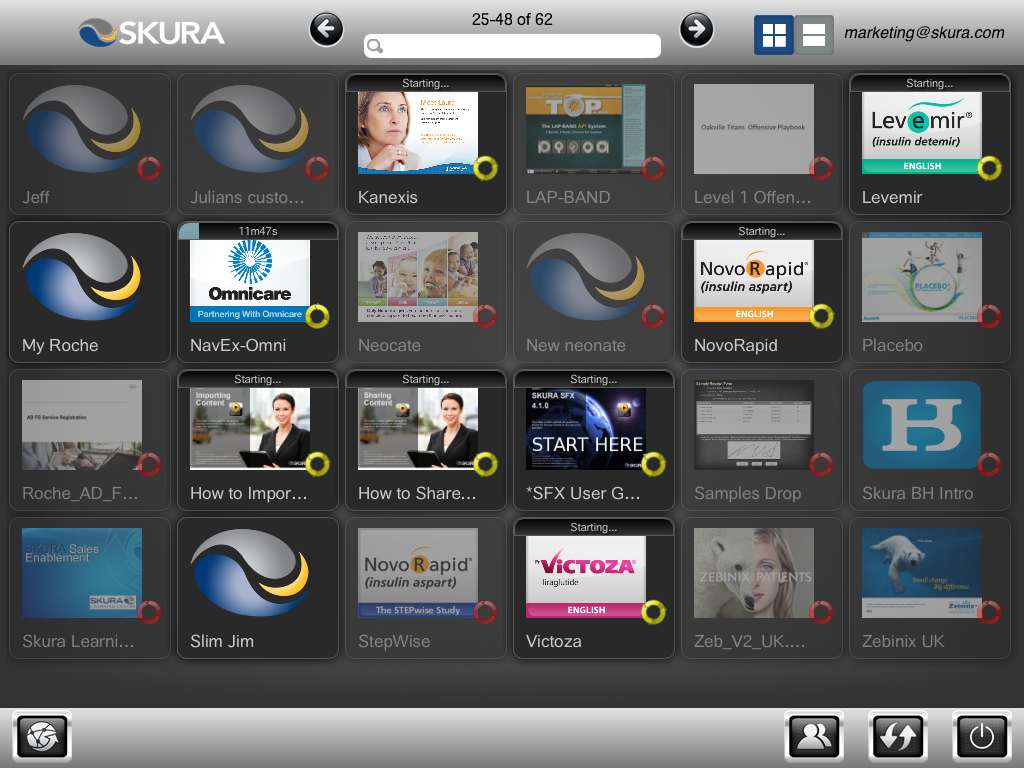Click the yellow status ring on Victoza
Viewport: 1024px width, 768px height.
pos(653,611)
